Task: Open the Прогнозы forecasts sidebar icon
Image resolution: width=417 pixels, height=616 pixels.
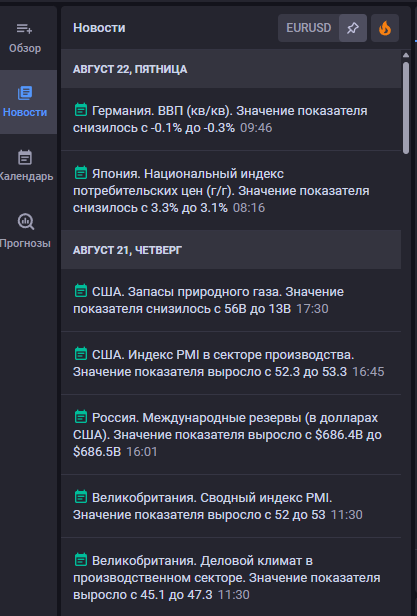Action: [x=25, y=231]
